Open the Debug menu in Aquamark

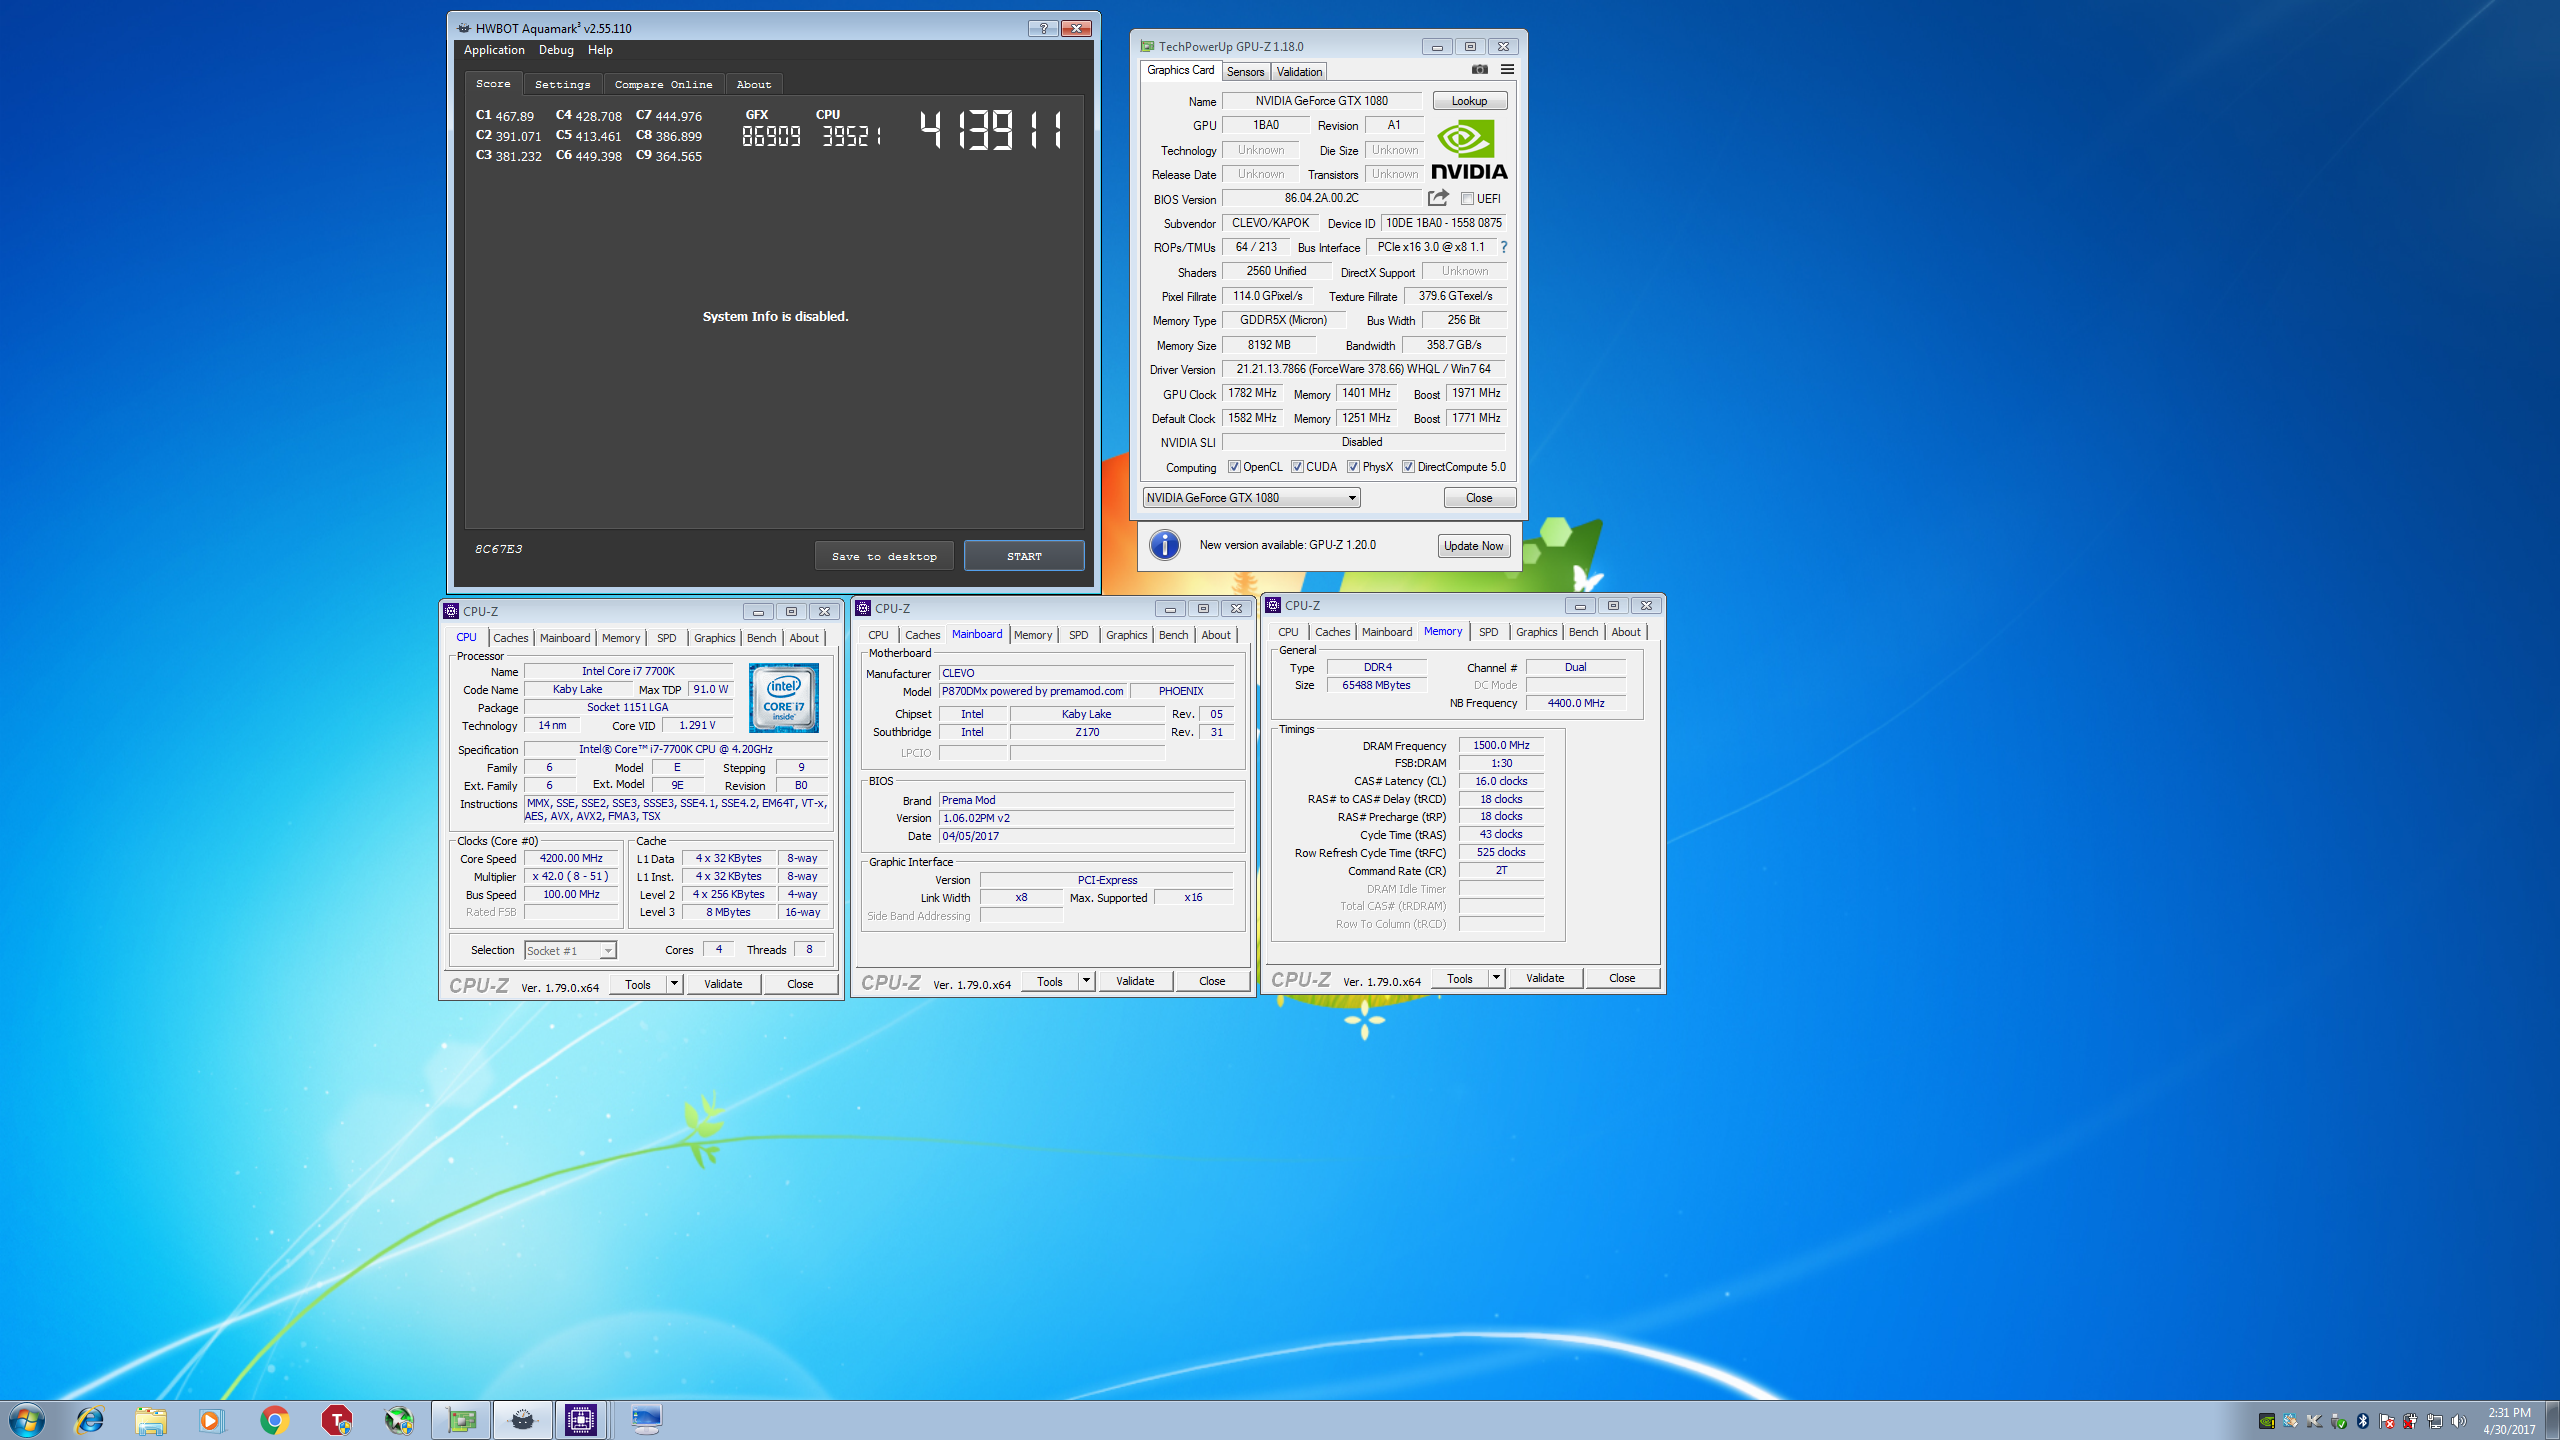[556, 50]
